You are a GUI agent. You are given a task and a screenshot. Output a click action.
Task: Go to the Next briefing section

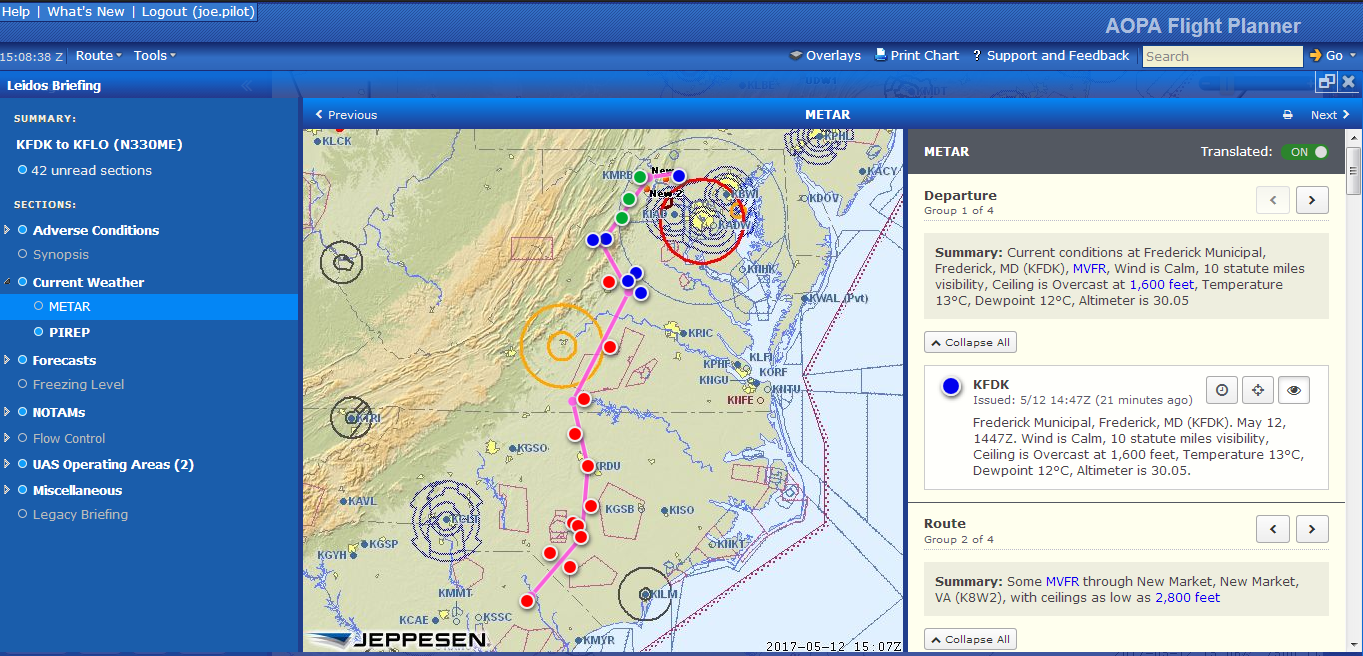[1330, 115]
